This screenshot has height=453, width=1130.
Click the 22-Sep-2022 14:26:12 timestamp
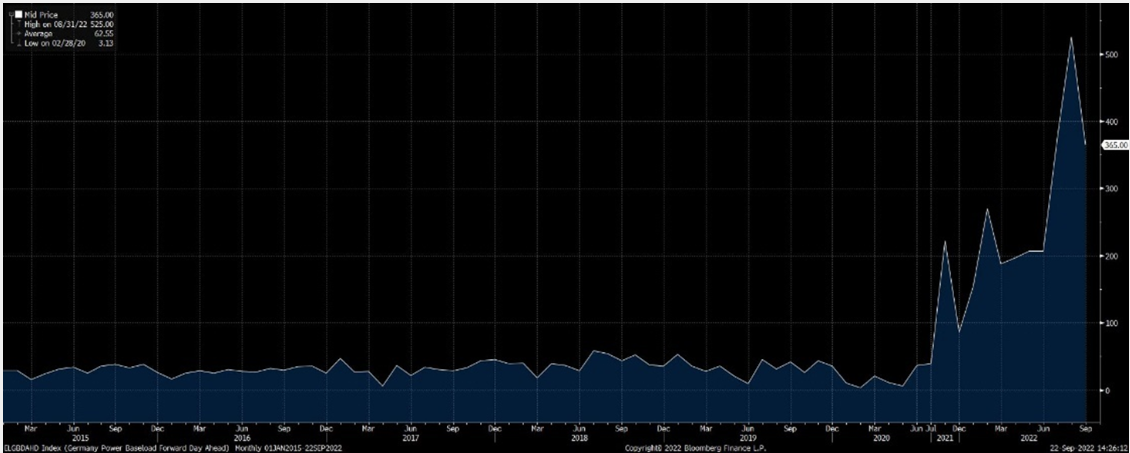click(1089, 448)
